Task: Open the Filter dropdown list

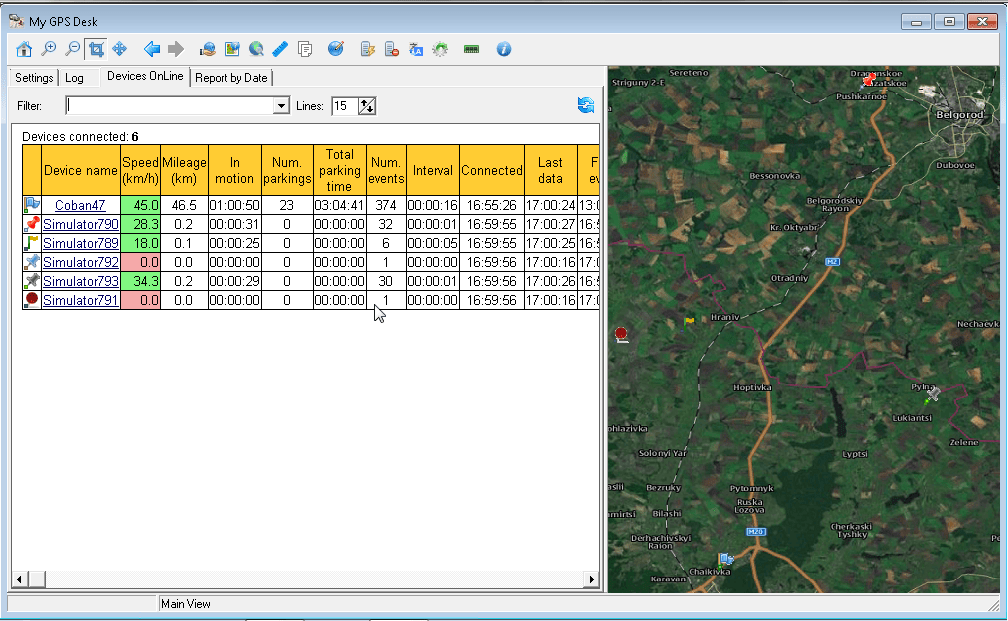Action: click(281, 105)
